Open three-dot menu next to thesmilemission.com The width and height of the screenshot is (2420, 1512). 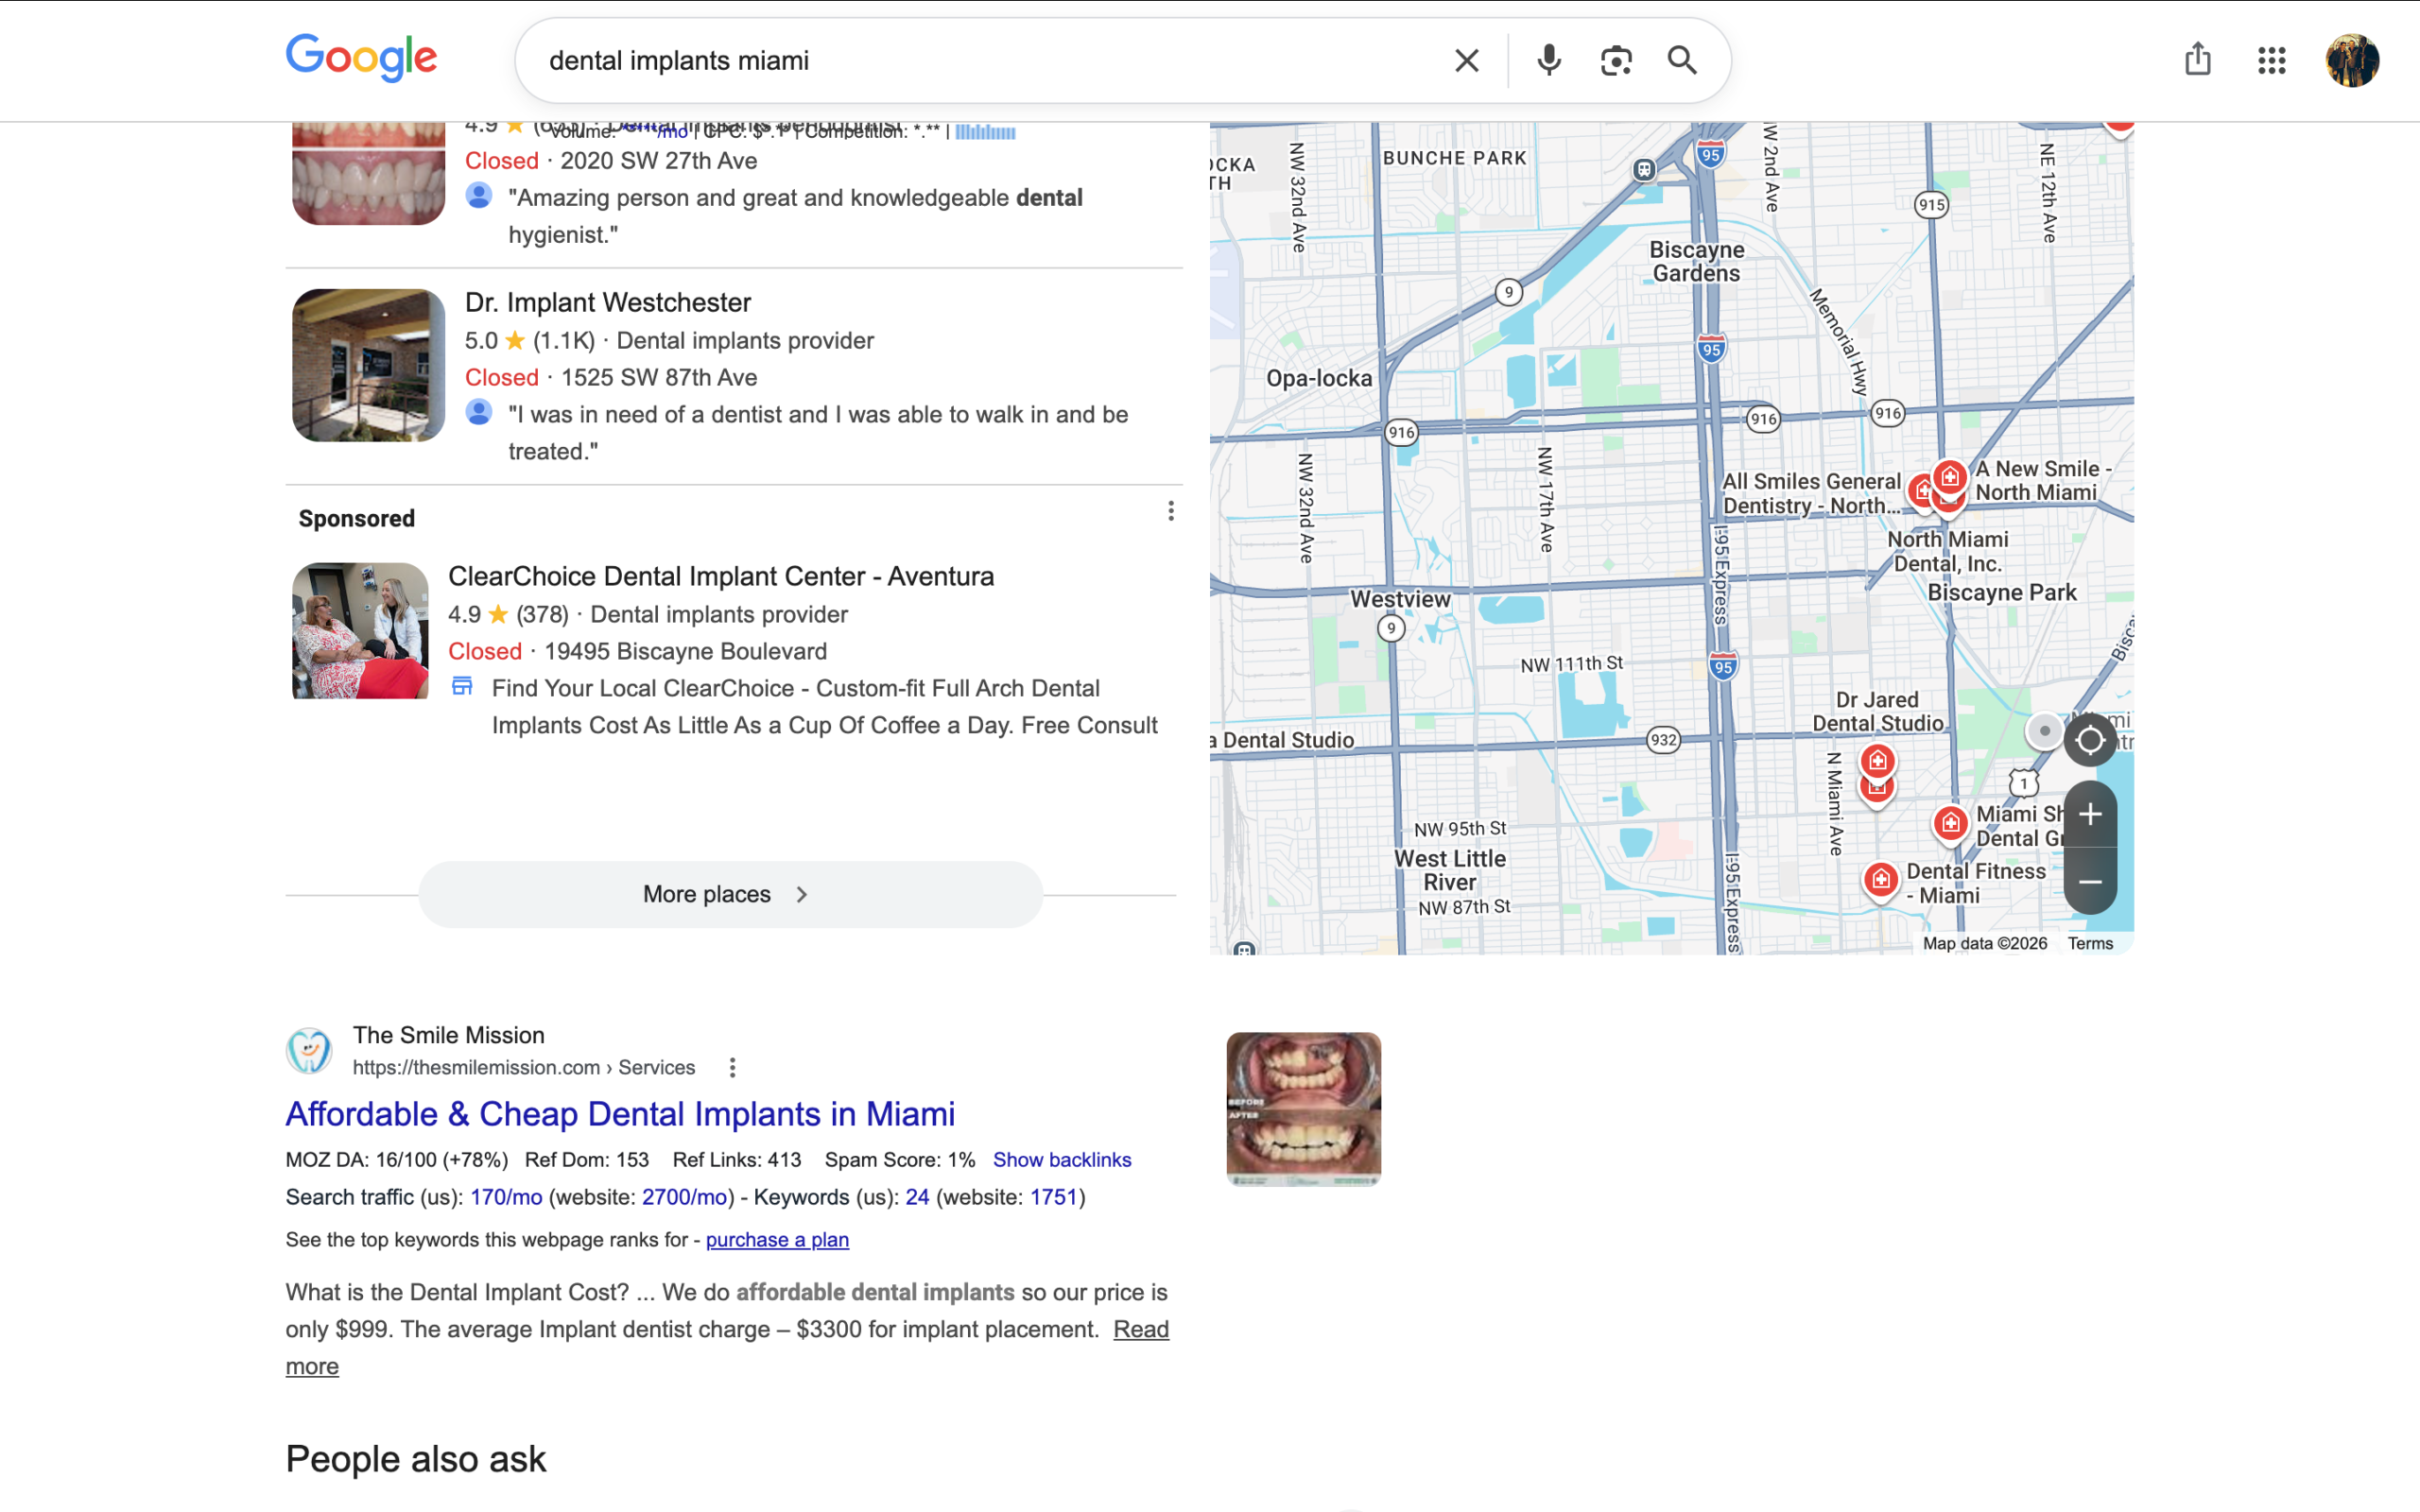[732, 1067]
